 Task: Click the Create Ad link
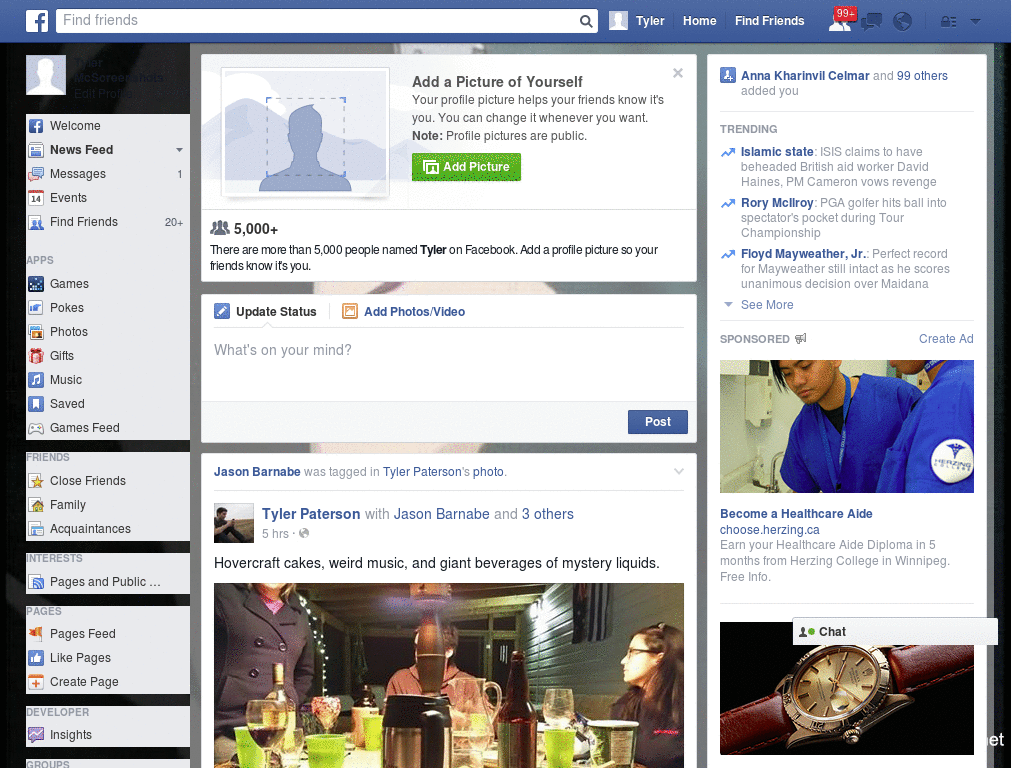coord(946,339)
